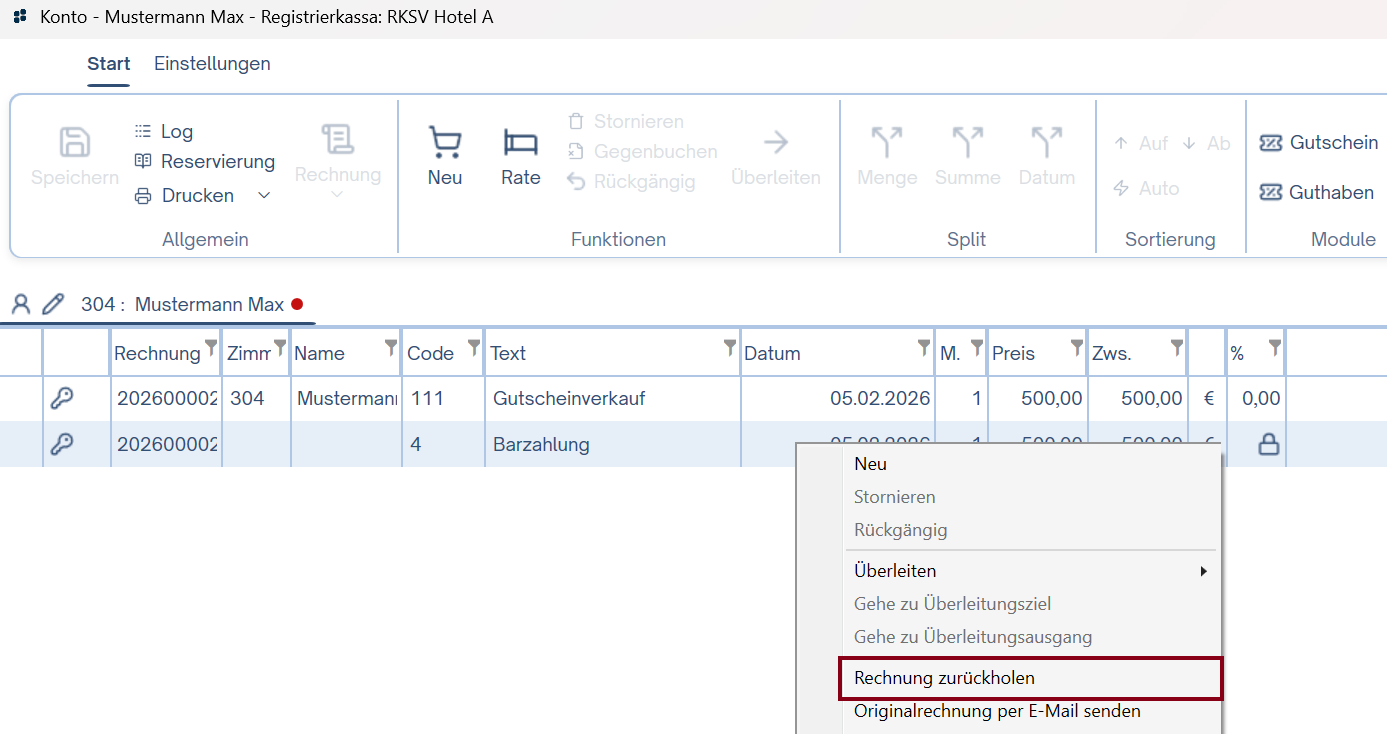Select Originalrechnung per E-Mail senden
This screenshot has height=734, width=1387.
click(x=997, y=711)
